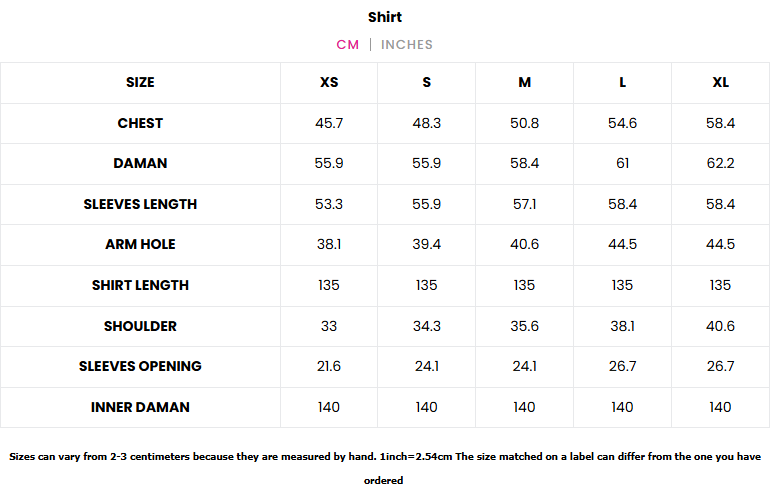This screenshot has width=773, height=502.
Task: Click the XL daman value 62.2
Action: click(721, 163)
